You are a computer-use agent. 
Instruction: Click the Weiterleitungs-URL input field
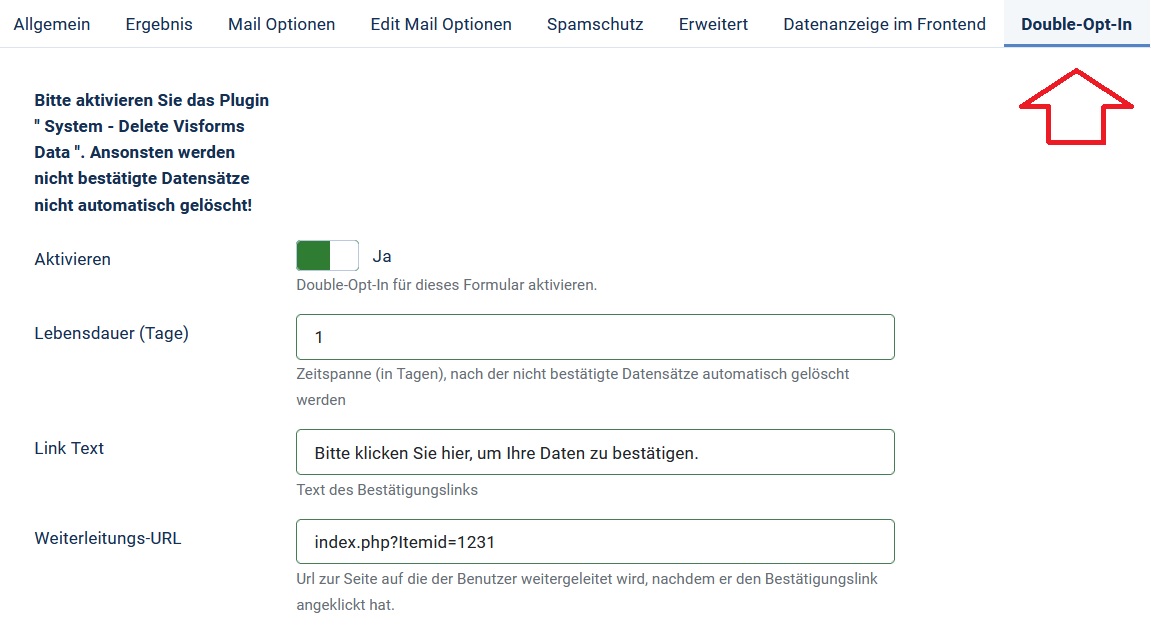[595, 541]
